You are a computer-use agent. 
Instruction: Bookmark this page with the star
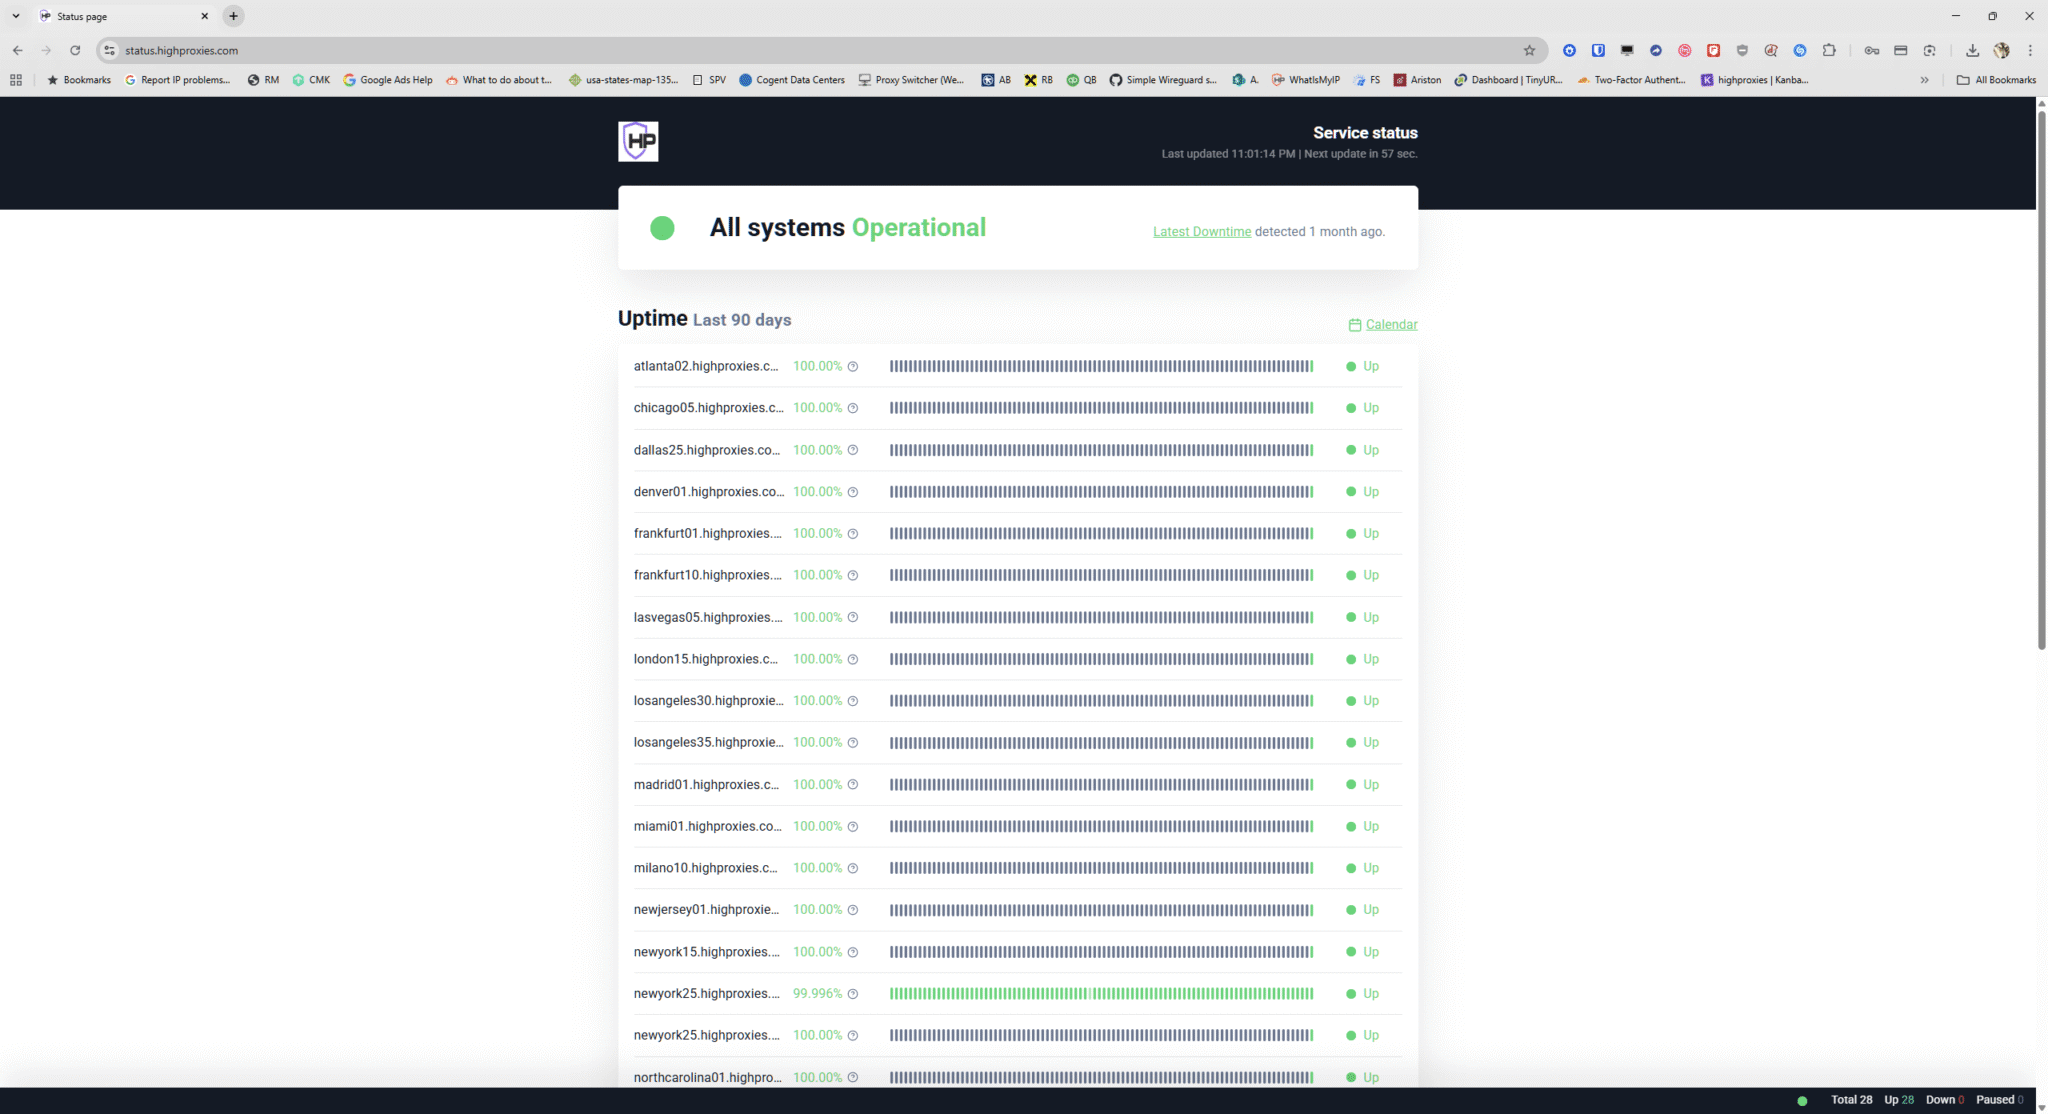[x=1529, y=50]
